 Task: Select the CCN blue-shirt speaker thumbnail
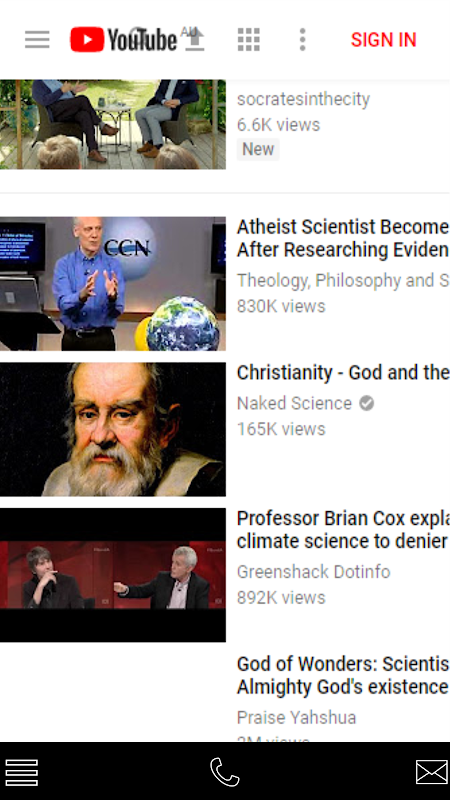point(113,284)
